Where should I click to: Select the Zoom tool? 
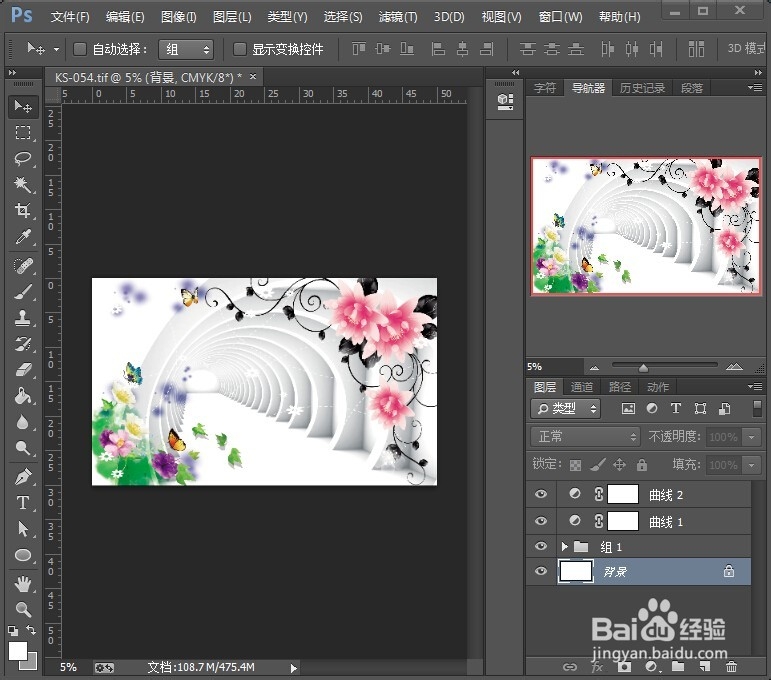tap(23, 610)
